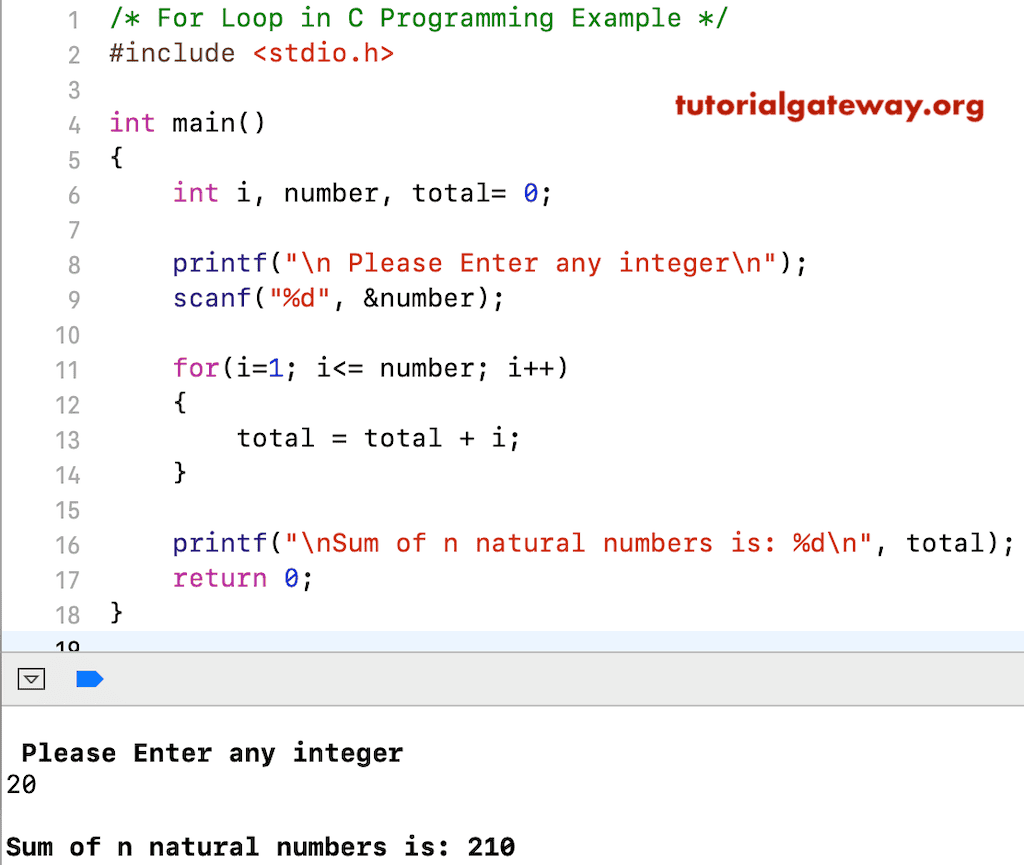Click line number 1 beside the comment
This screenshot has width=1024, height=865.
72,19
